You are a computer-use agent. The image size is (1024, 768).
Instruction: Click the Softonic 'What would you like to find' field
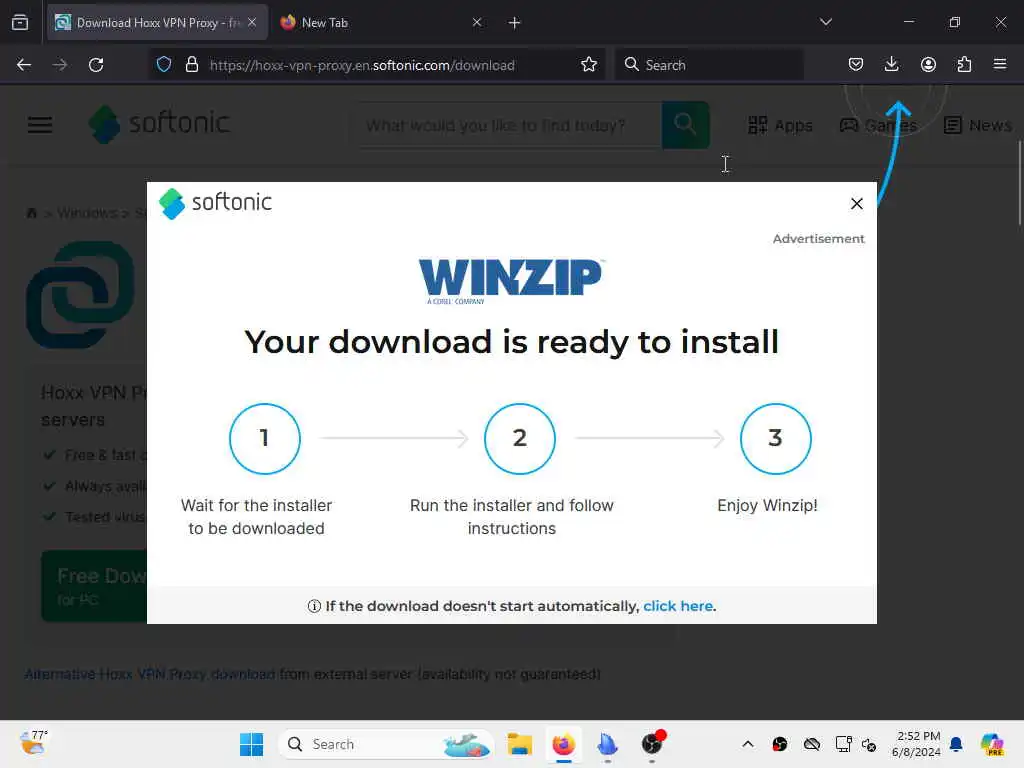pyautogui.click(x=509, y=125)
